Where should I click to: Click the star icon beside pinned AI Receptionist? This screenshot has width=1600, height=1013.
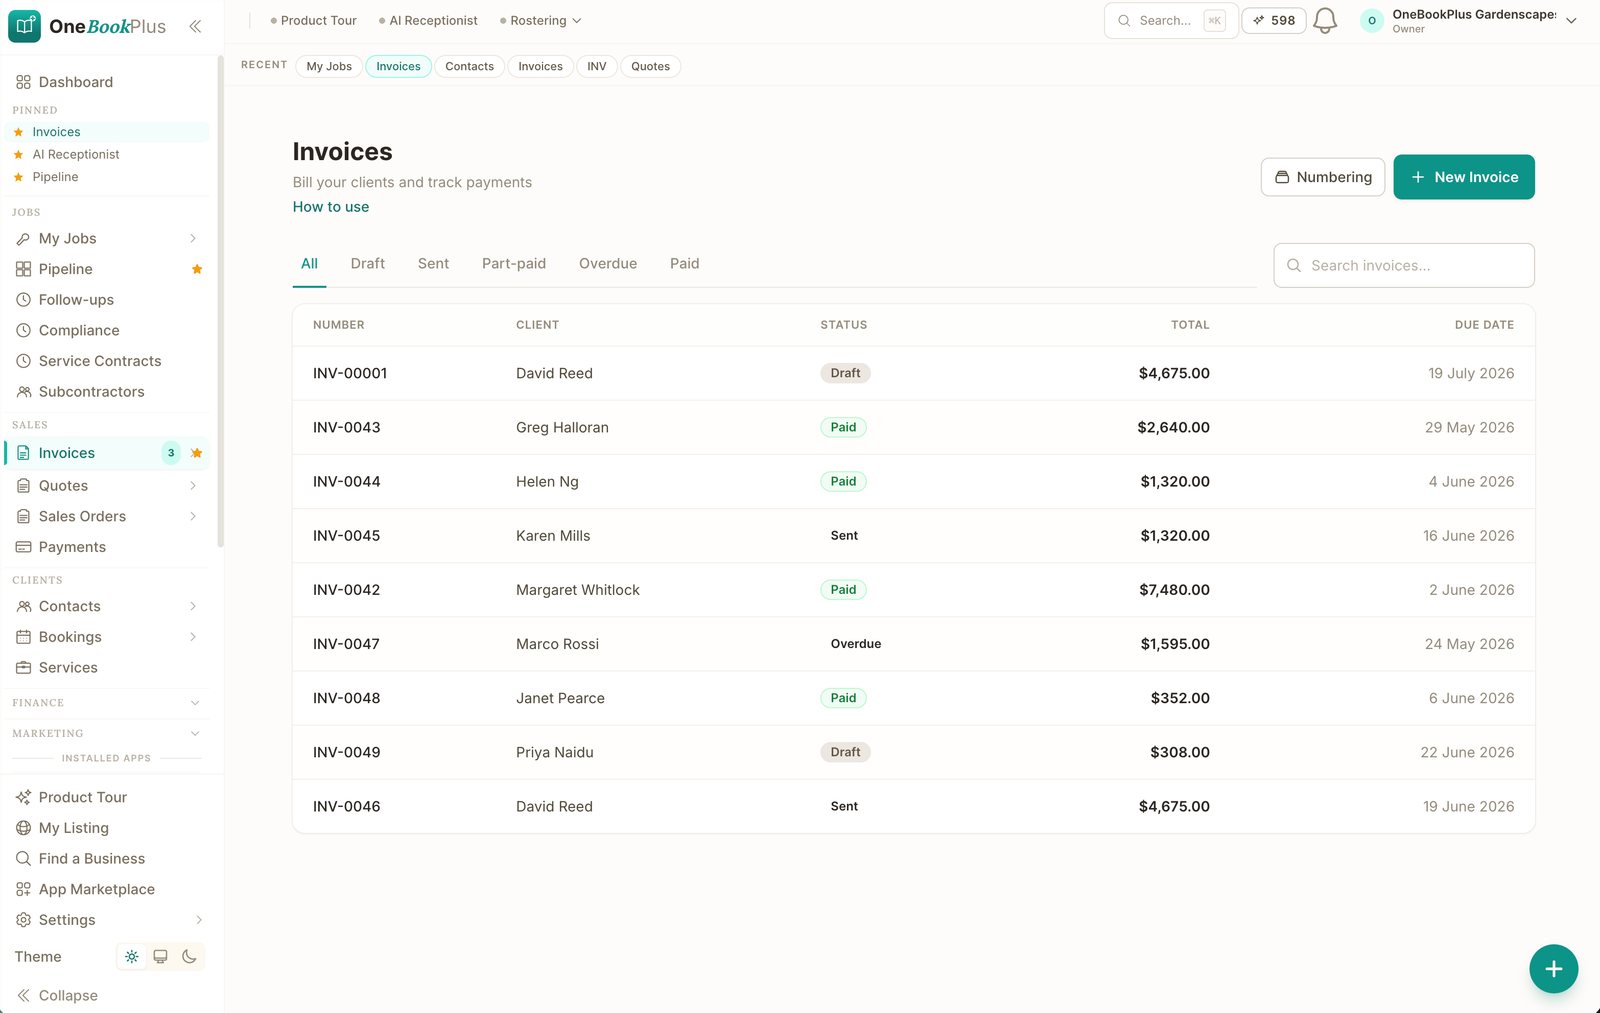point(18,155)
